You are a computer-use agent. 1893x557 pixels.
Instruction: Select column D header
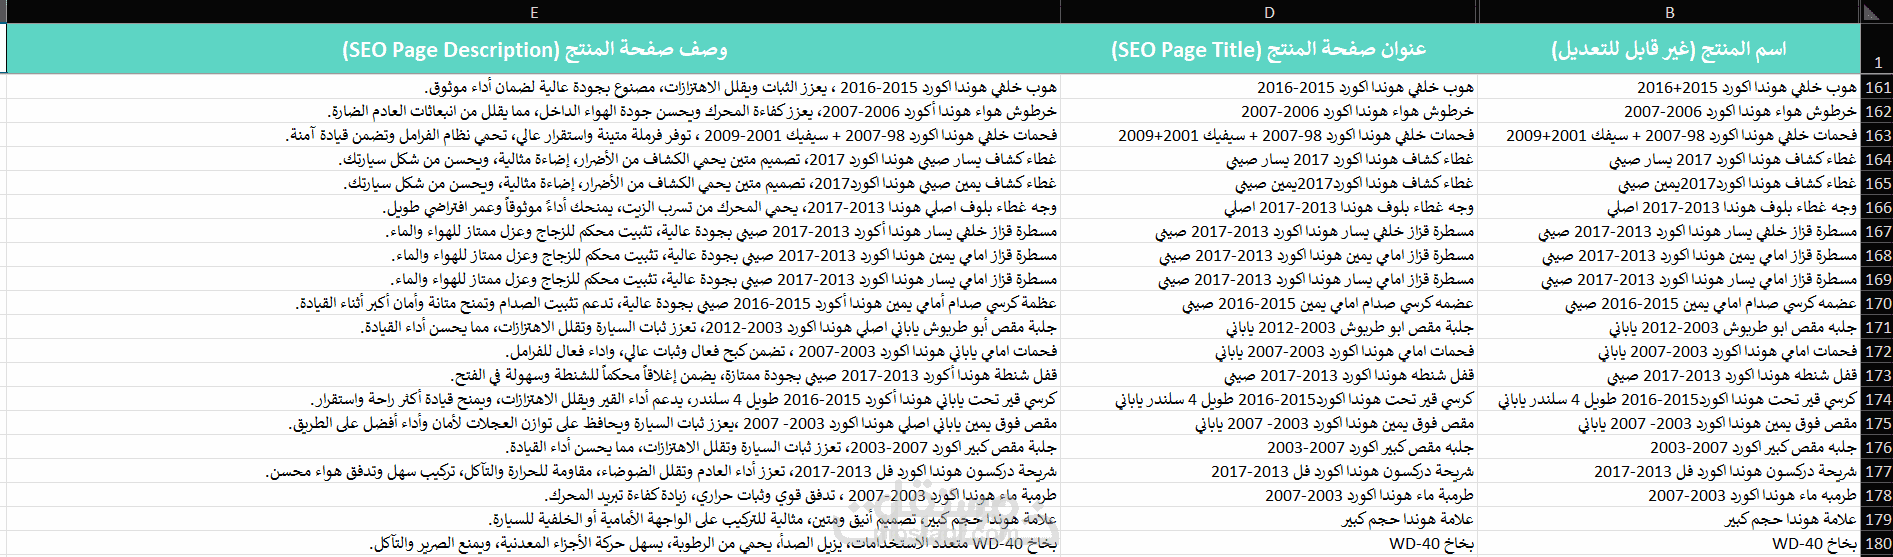tap(1269, 12)
